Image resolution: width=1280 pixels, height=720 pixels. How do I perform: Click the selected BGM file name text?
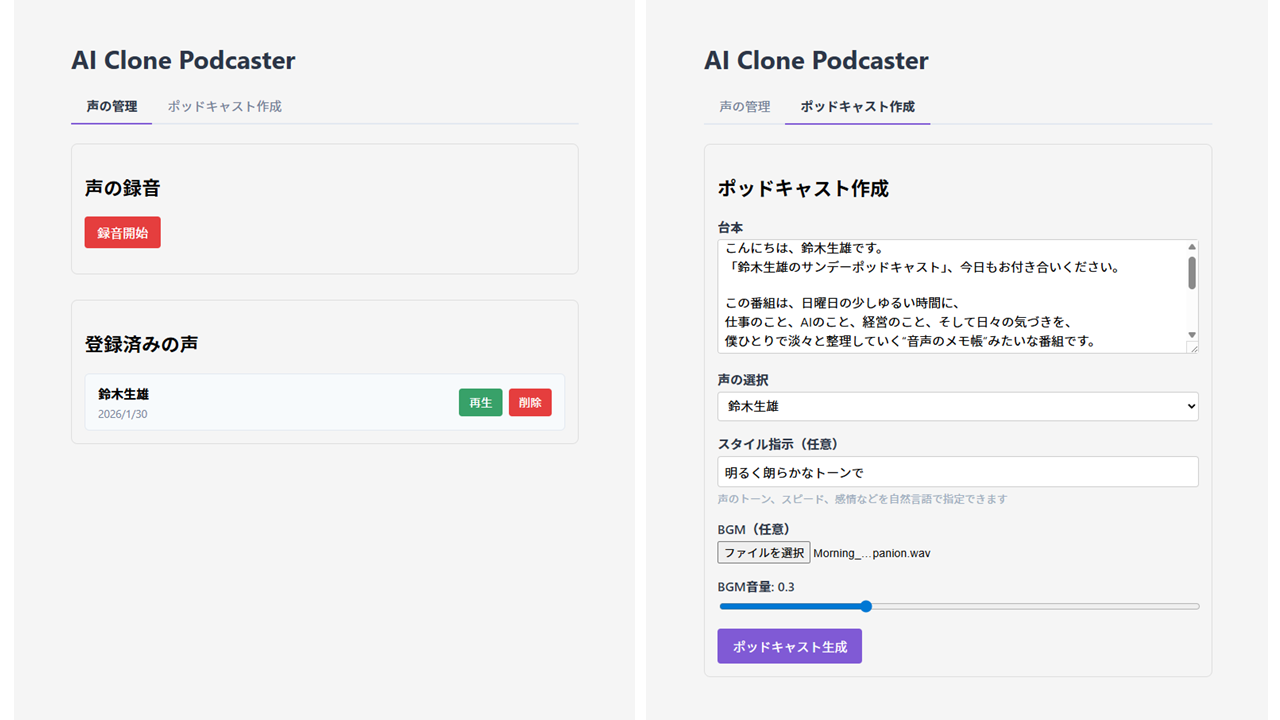click(872, 553)
